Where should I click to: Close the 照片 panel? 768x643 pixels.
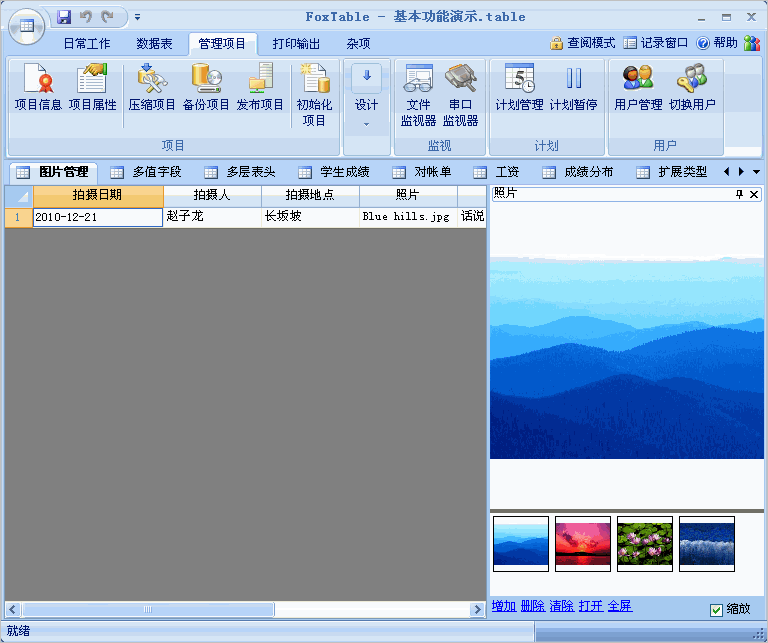pyautogui.click(x=754, y=194)
